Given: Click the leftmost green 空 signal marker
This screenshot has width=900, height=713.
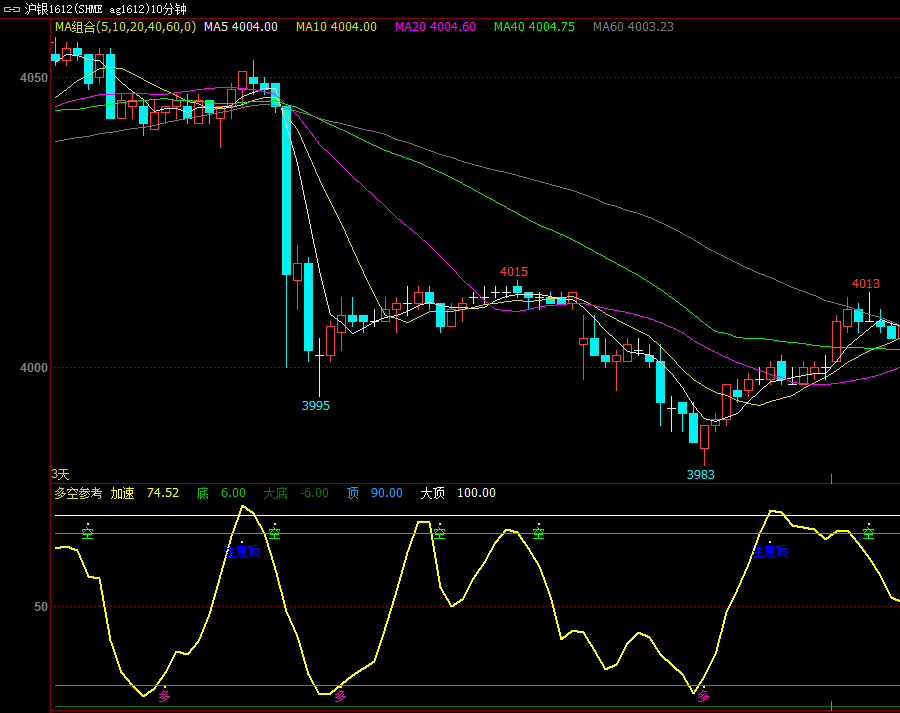Looking at the screenshot, I should point(88,533).
